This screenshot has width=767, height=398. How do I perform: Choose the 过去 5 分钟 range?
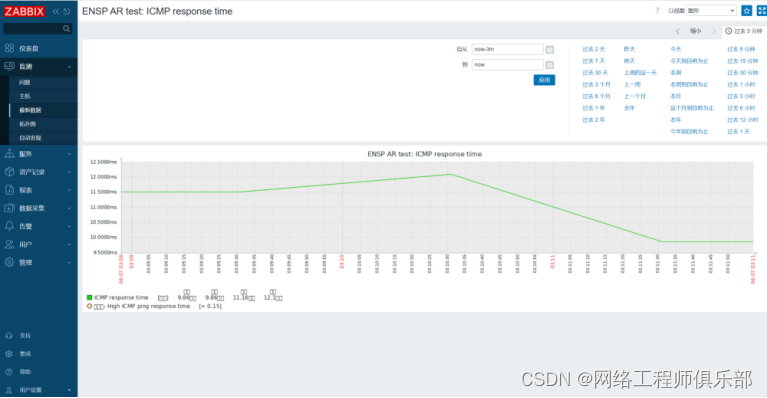[741, 49]
